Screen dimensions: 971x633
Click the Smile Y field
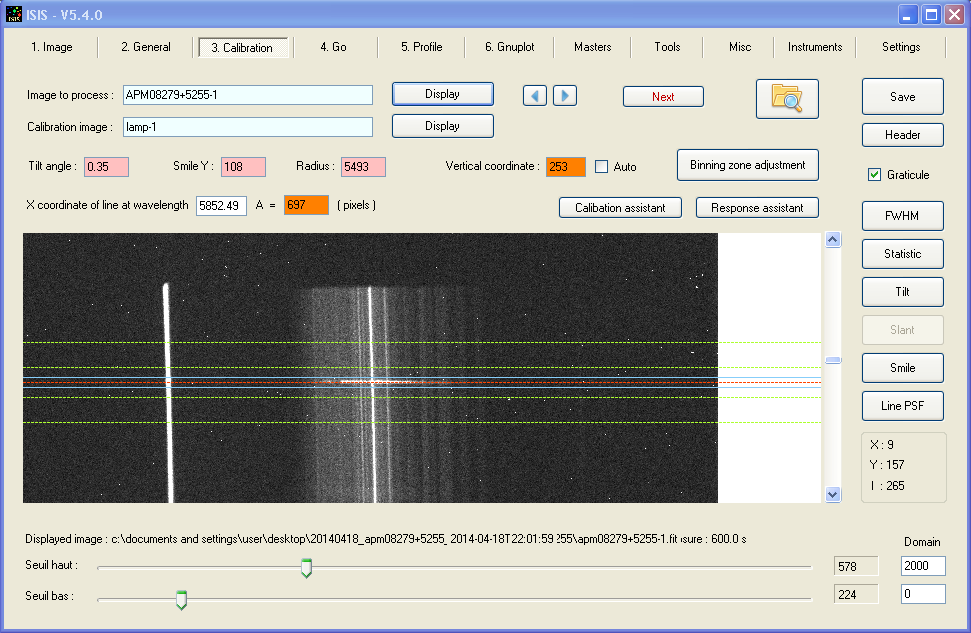pos(243,167)
